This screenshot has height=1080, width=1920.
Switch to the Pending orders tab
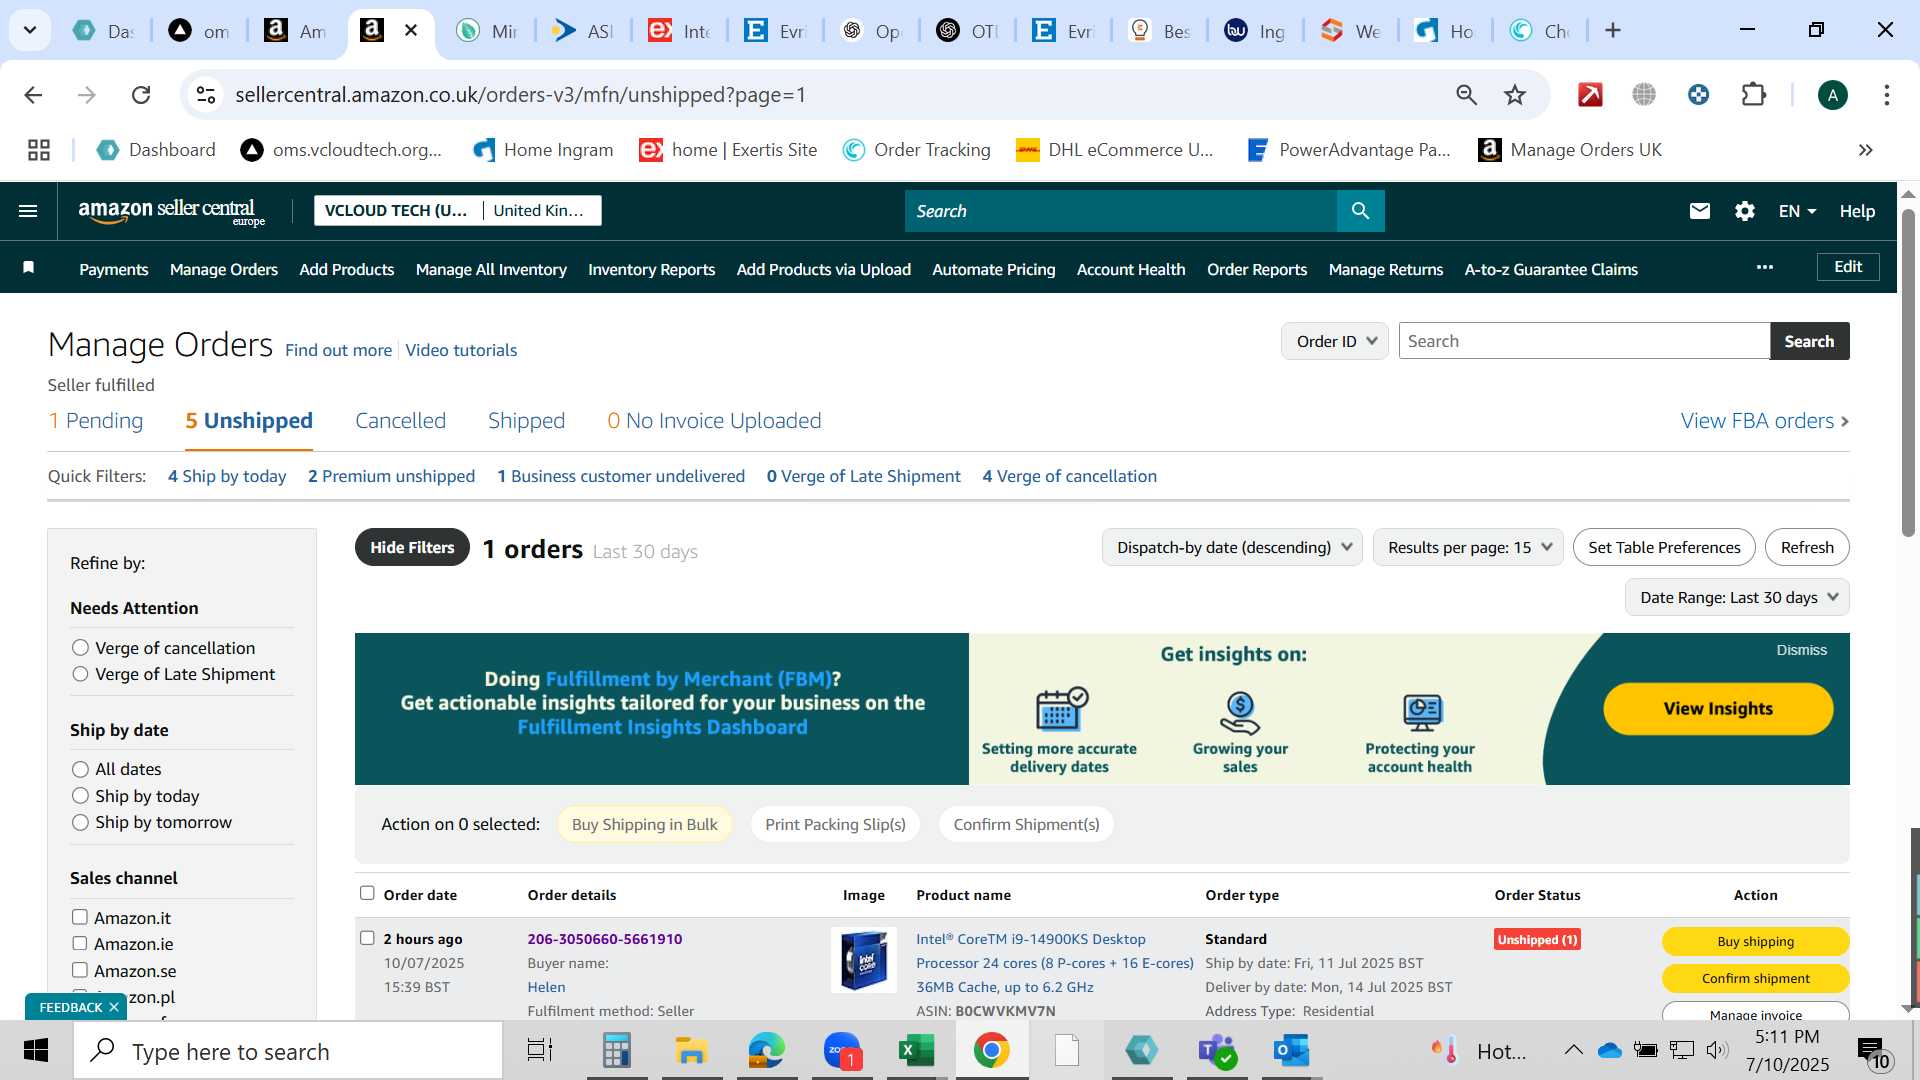pyautogui.click(x=96, y=421)
